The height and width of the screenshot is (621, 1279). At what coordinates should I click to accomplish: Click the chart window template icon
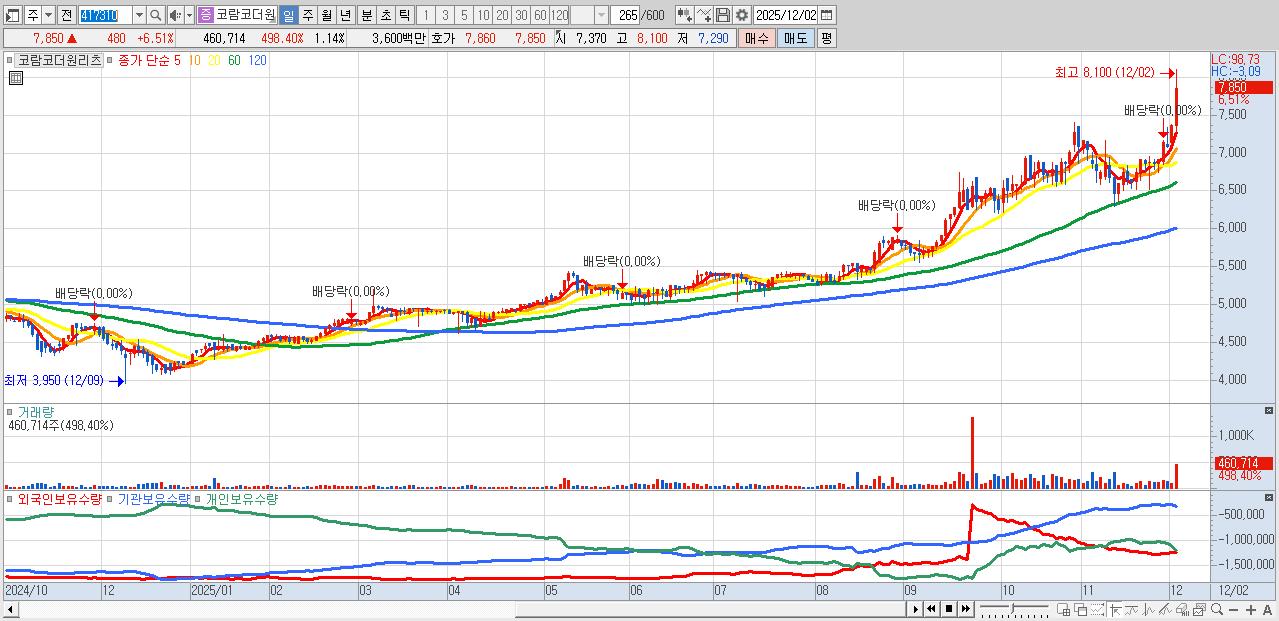tap(1199, 609)
